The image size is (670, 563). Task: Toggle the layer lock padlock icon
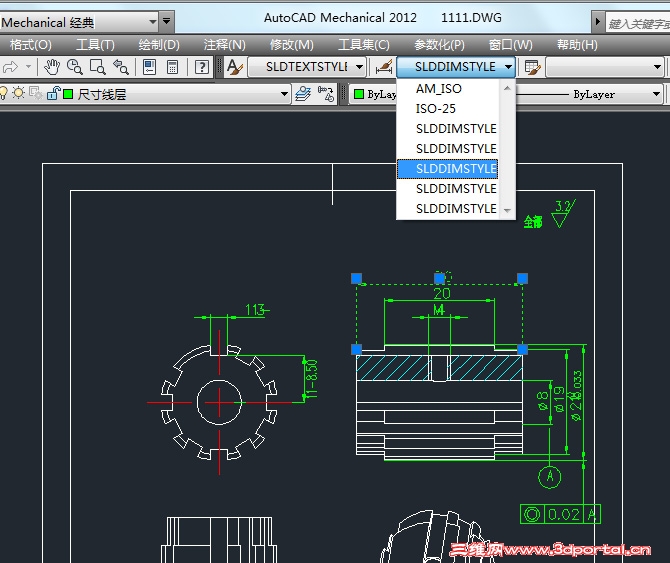click(x=53, y=93)
